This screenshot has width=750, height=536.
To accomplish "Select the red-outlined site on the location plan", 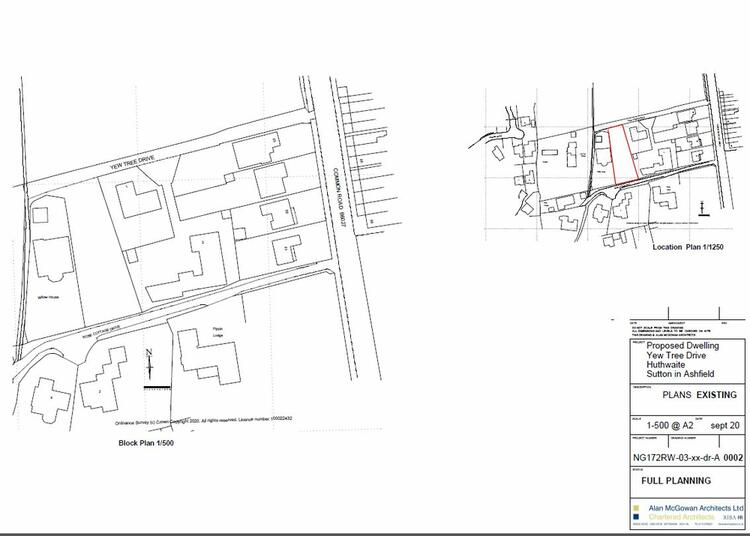I will point(623,155).
